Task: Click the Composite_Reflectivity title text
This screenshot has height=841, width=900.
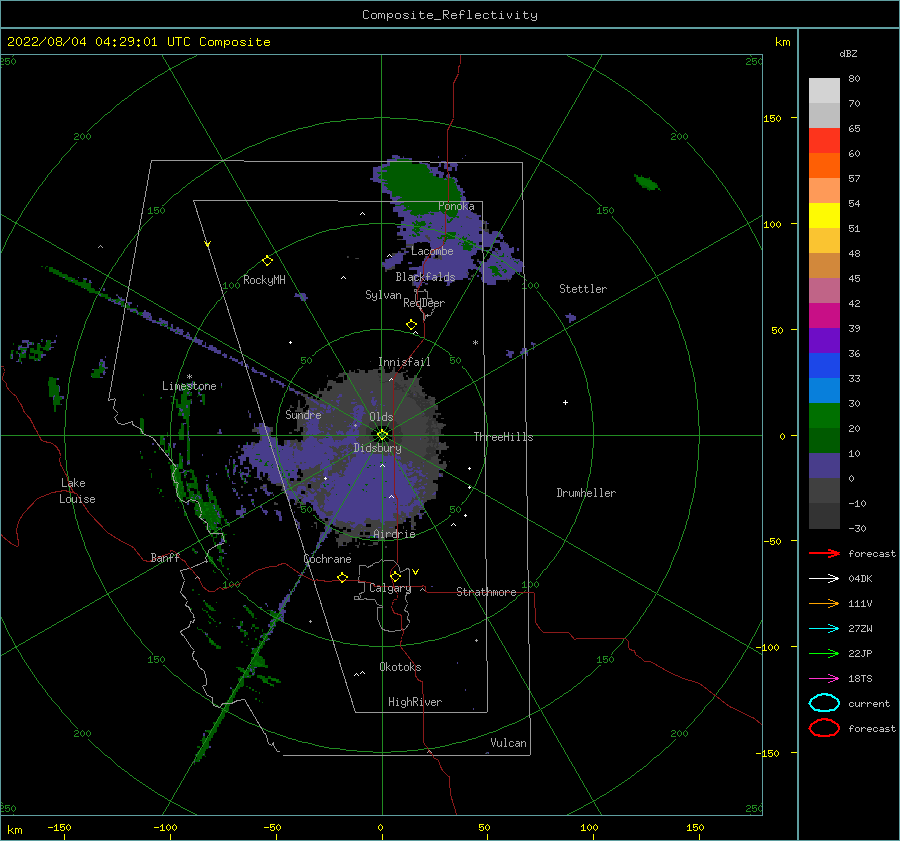Action: pyautogui.click(x=449, y=15)
